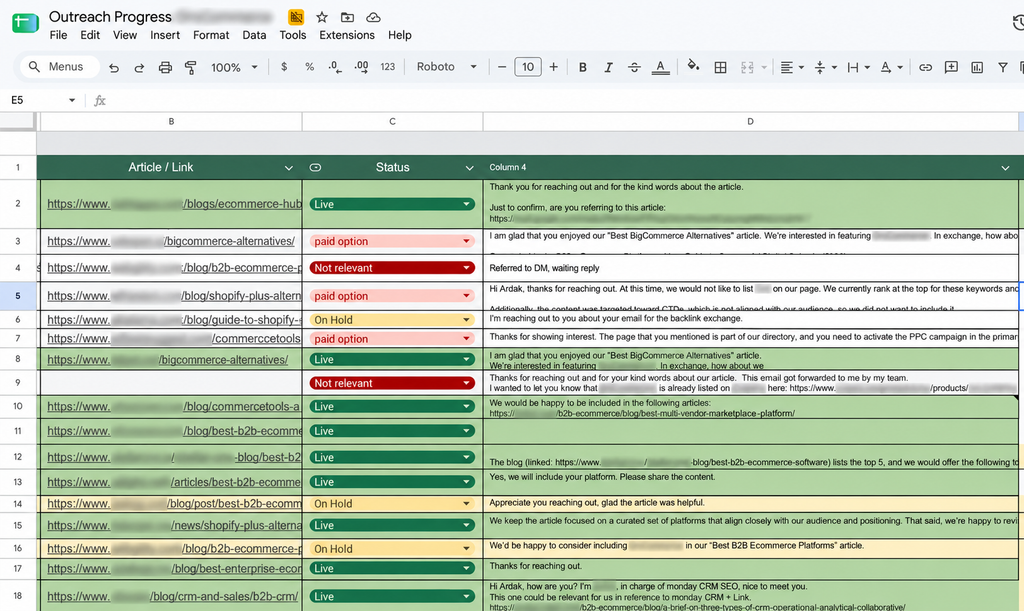Image resolution: width=1024 pixels, height=611 pixels.
Task: Click the yellow icon beside the document title
Action: (x=296, y=17)
